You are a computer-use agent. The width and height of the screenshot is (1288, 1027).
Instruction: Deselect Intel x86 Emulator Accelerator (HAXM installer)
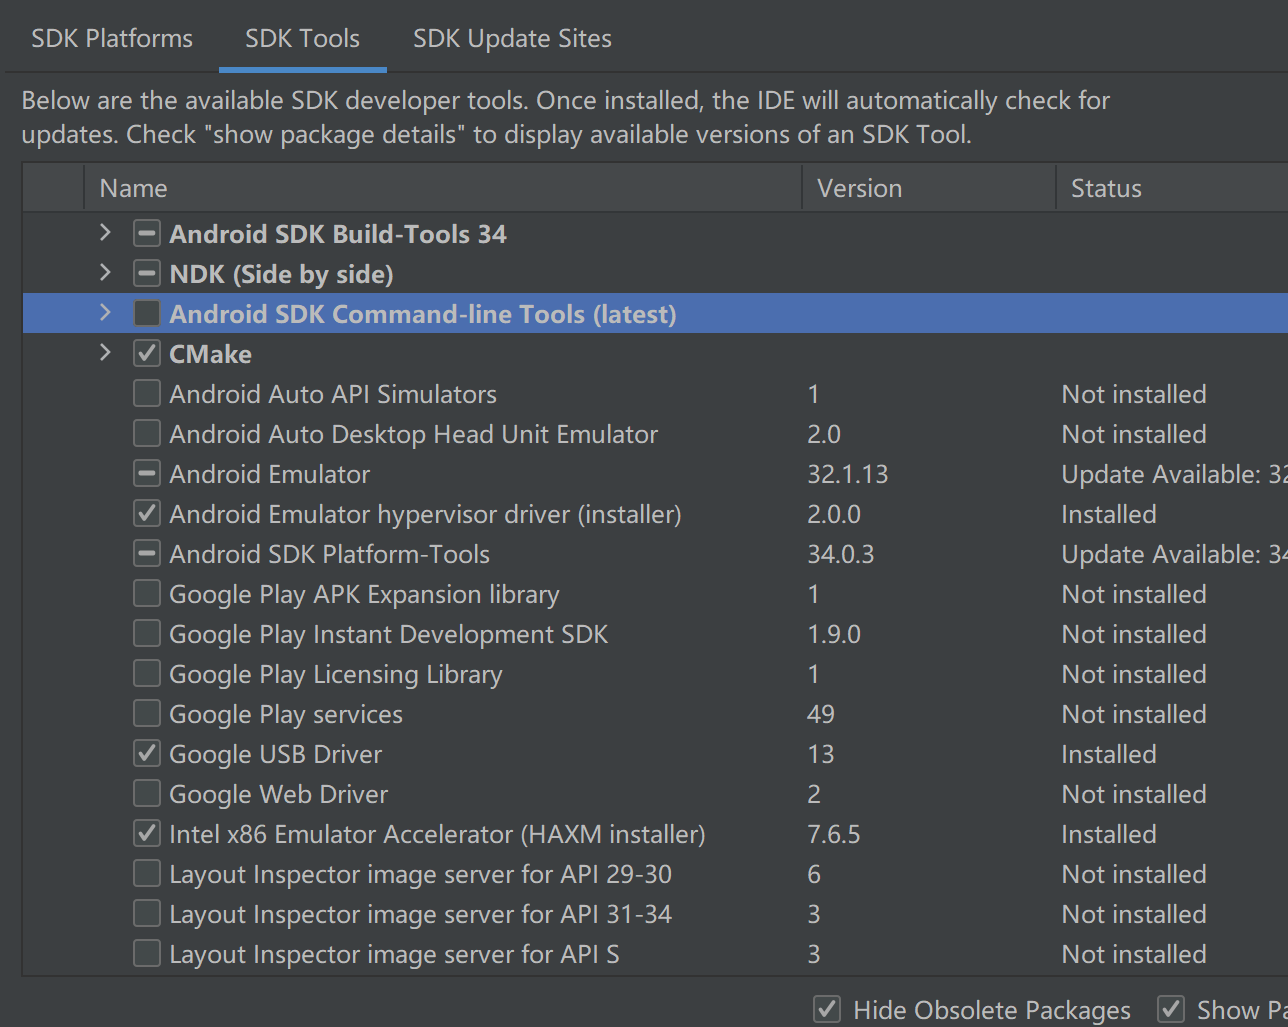click(x=146, y=833)
